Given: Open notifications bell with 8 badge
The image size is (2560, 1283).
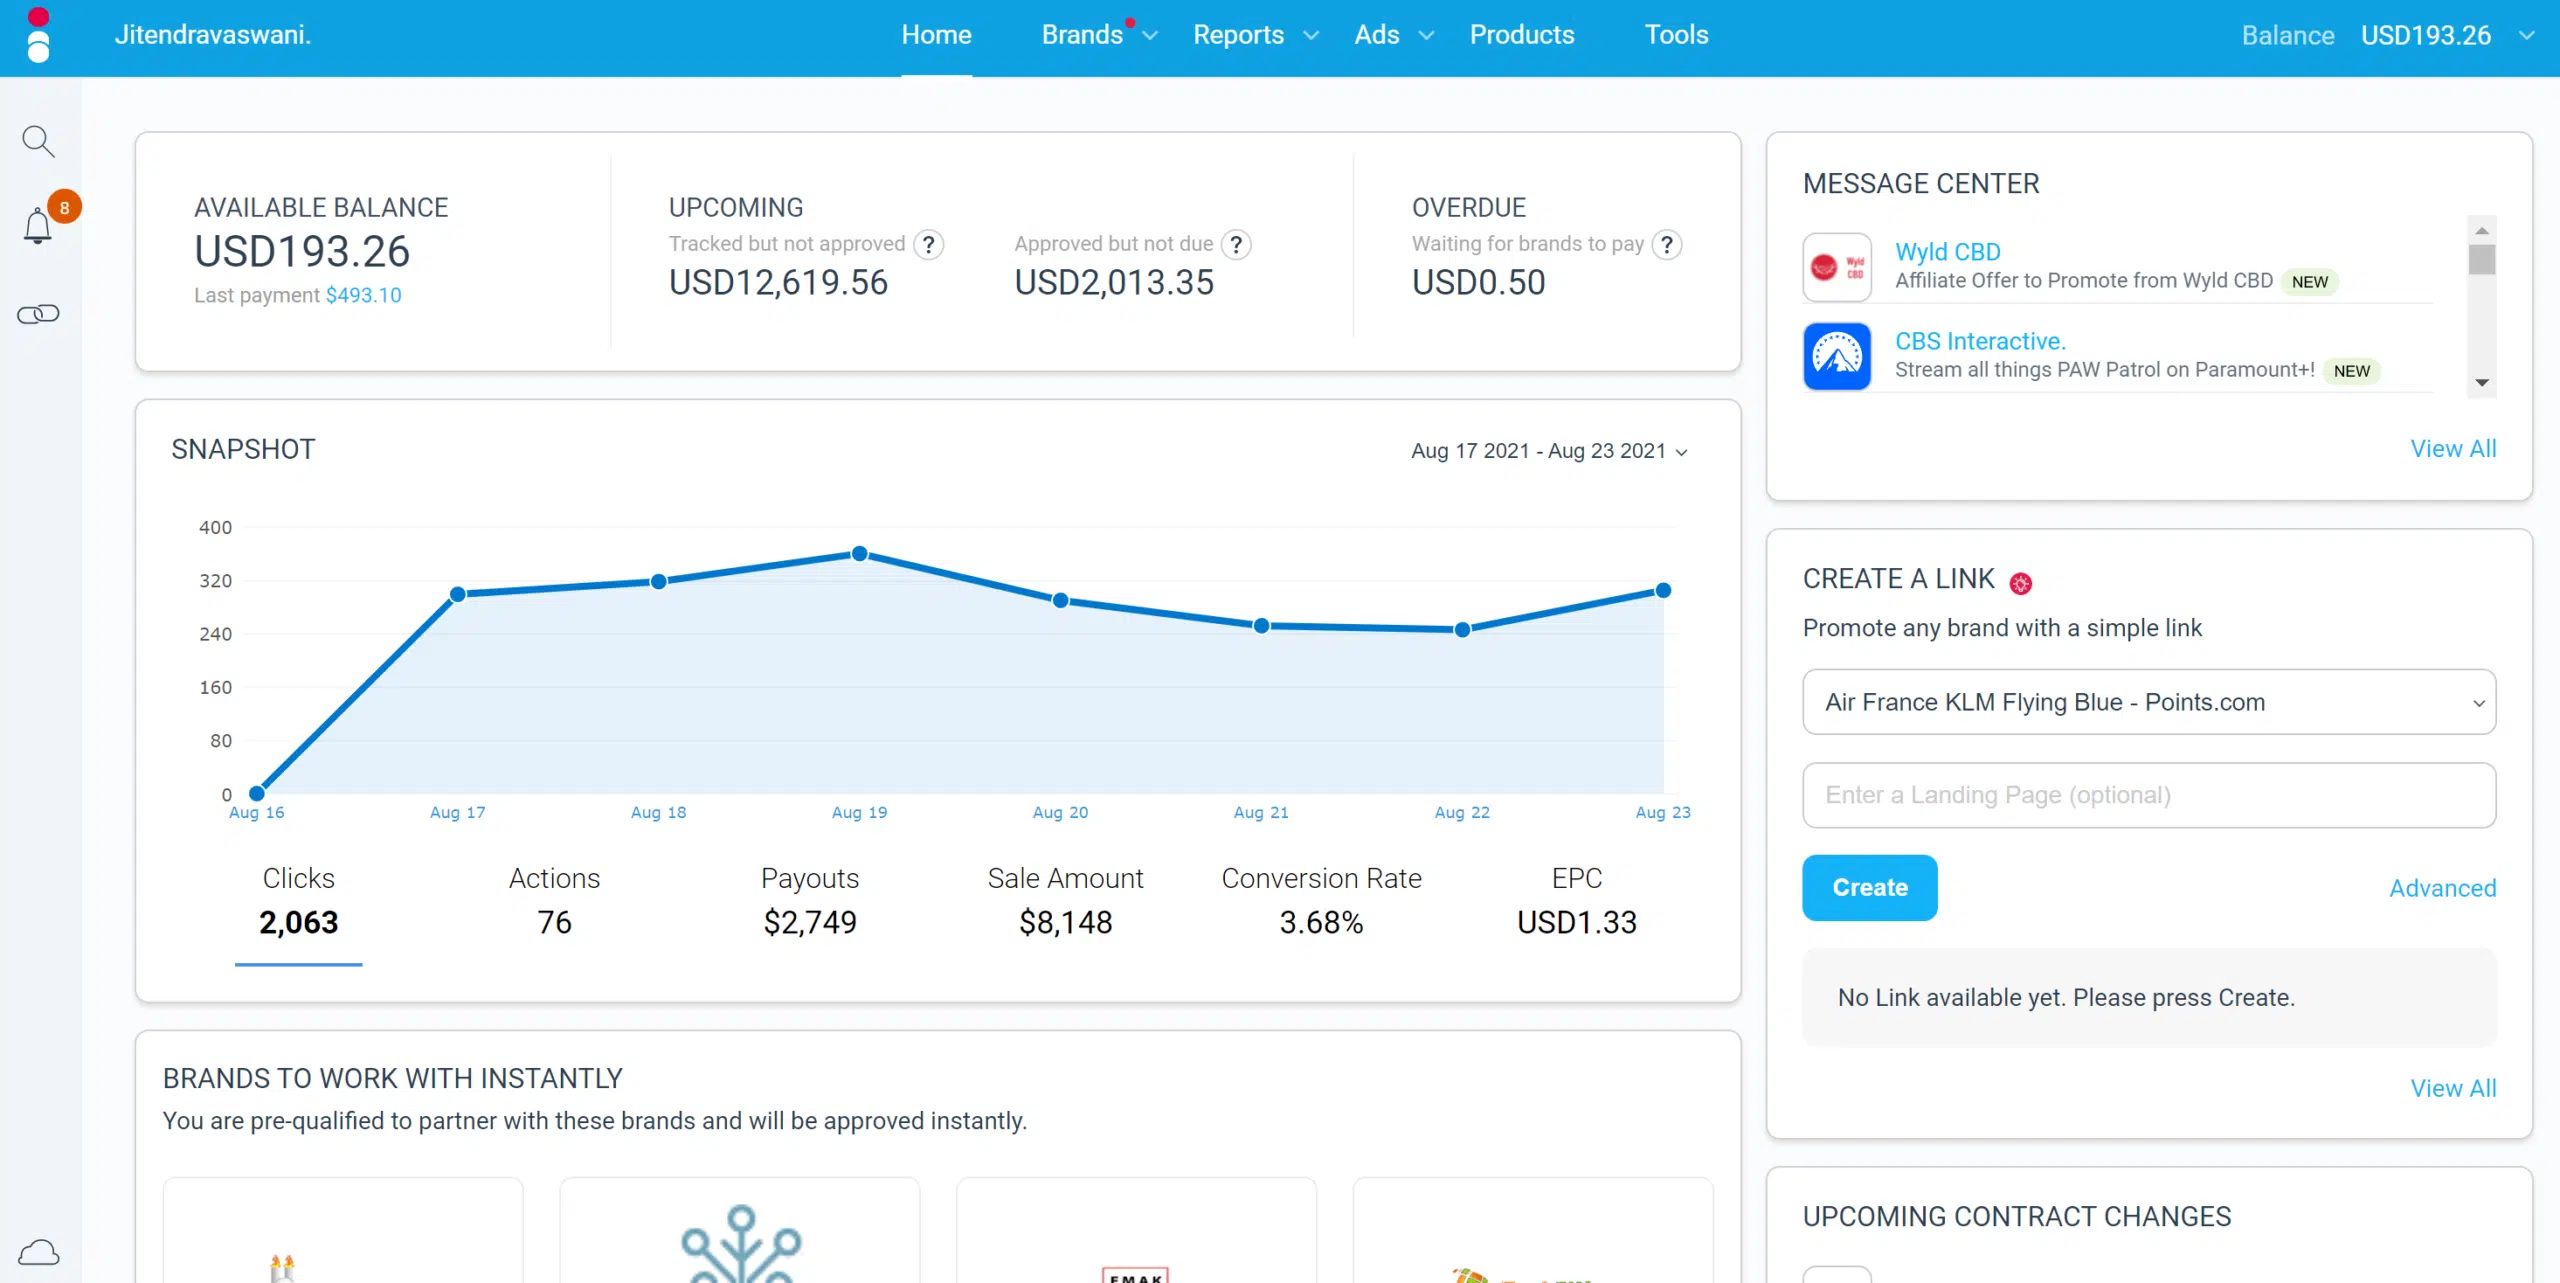Looking at the screenshot, I should click(39, 226).
